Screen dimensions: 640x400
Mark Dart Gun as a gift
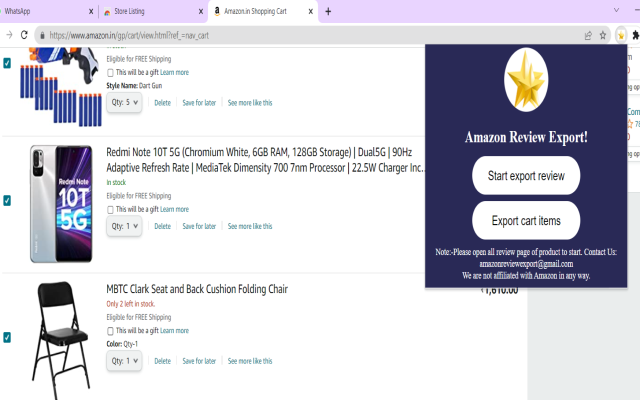click(x=110, y=73)
